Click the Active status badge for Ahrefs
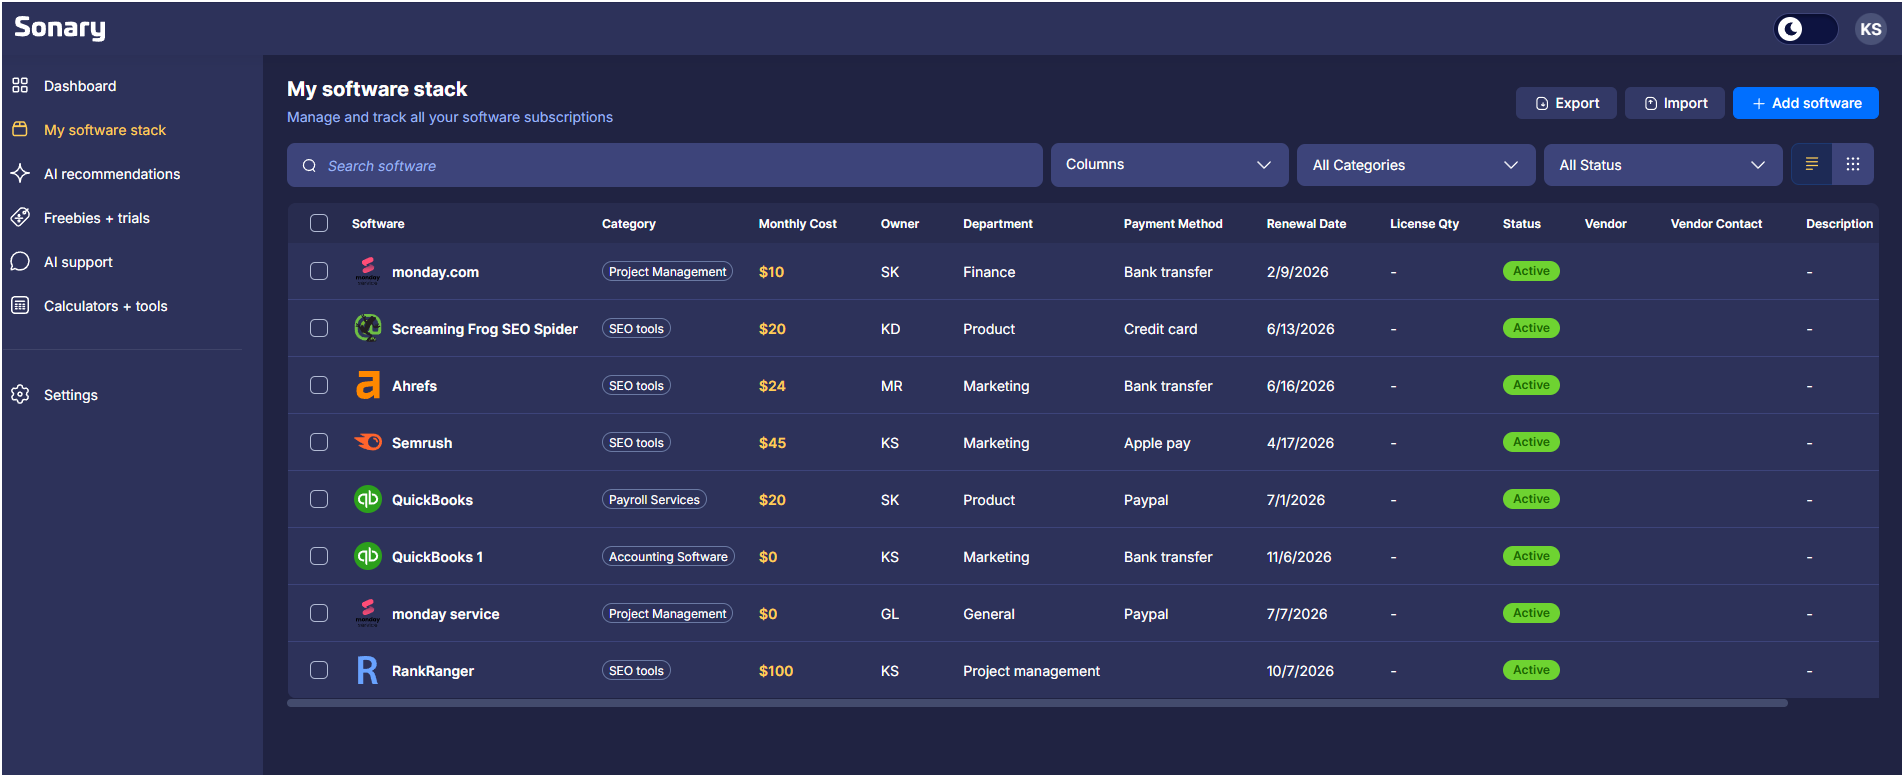Screen dimensions: 1904x777 coord(1531,385)
